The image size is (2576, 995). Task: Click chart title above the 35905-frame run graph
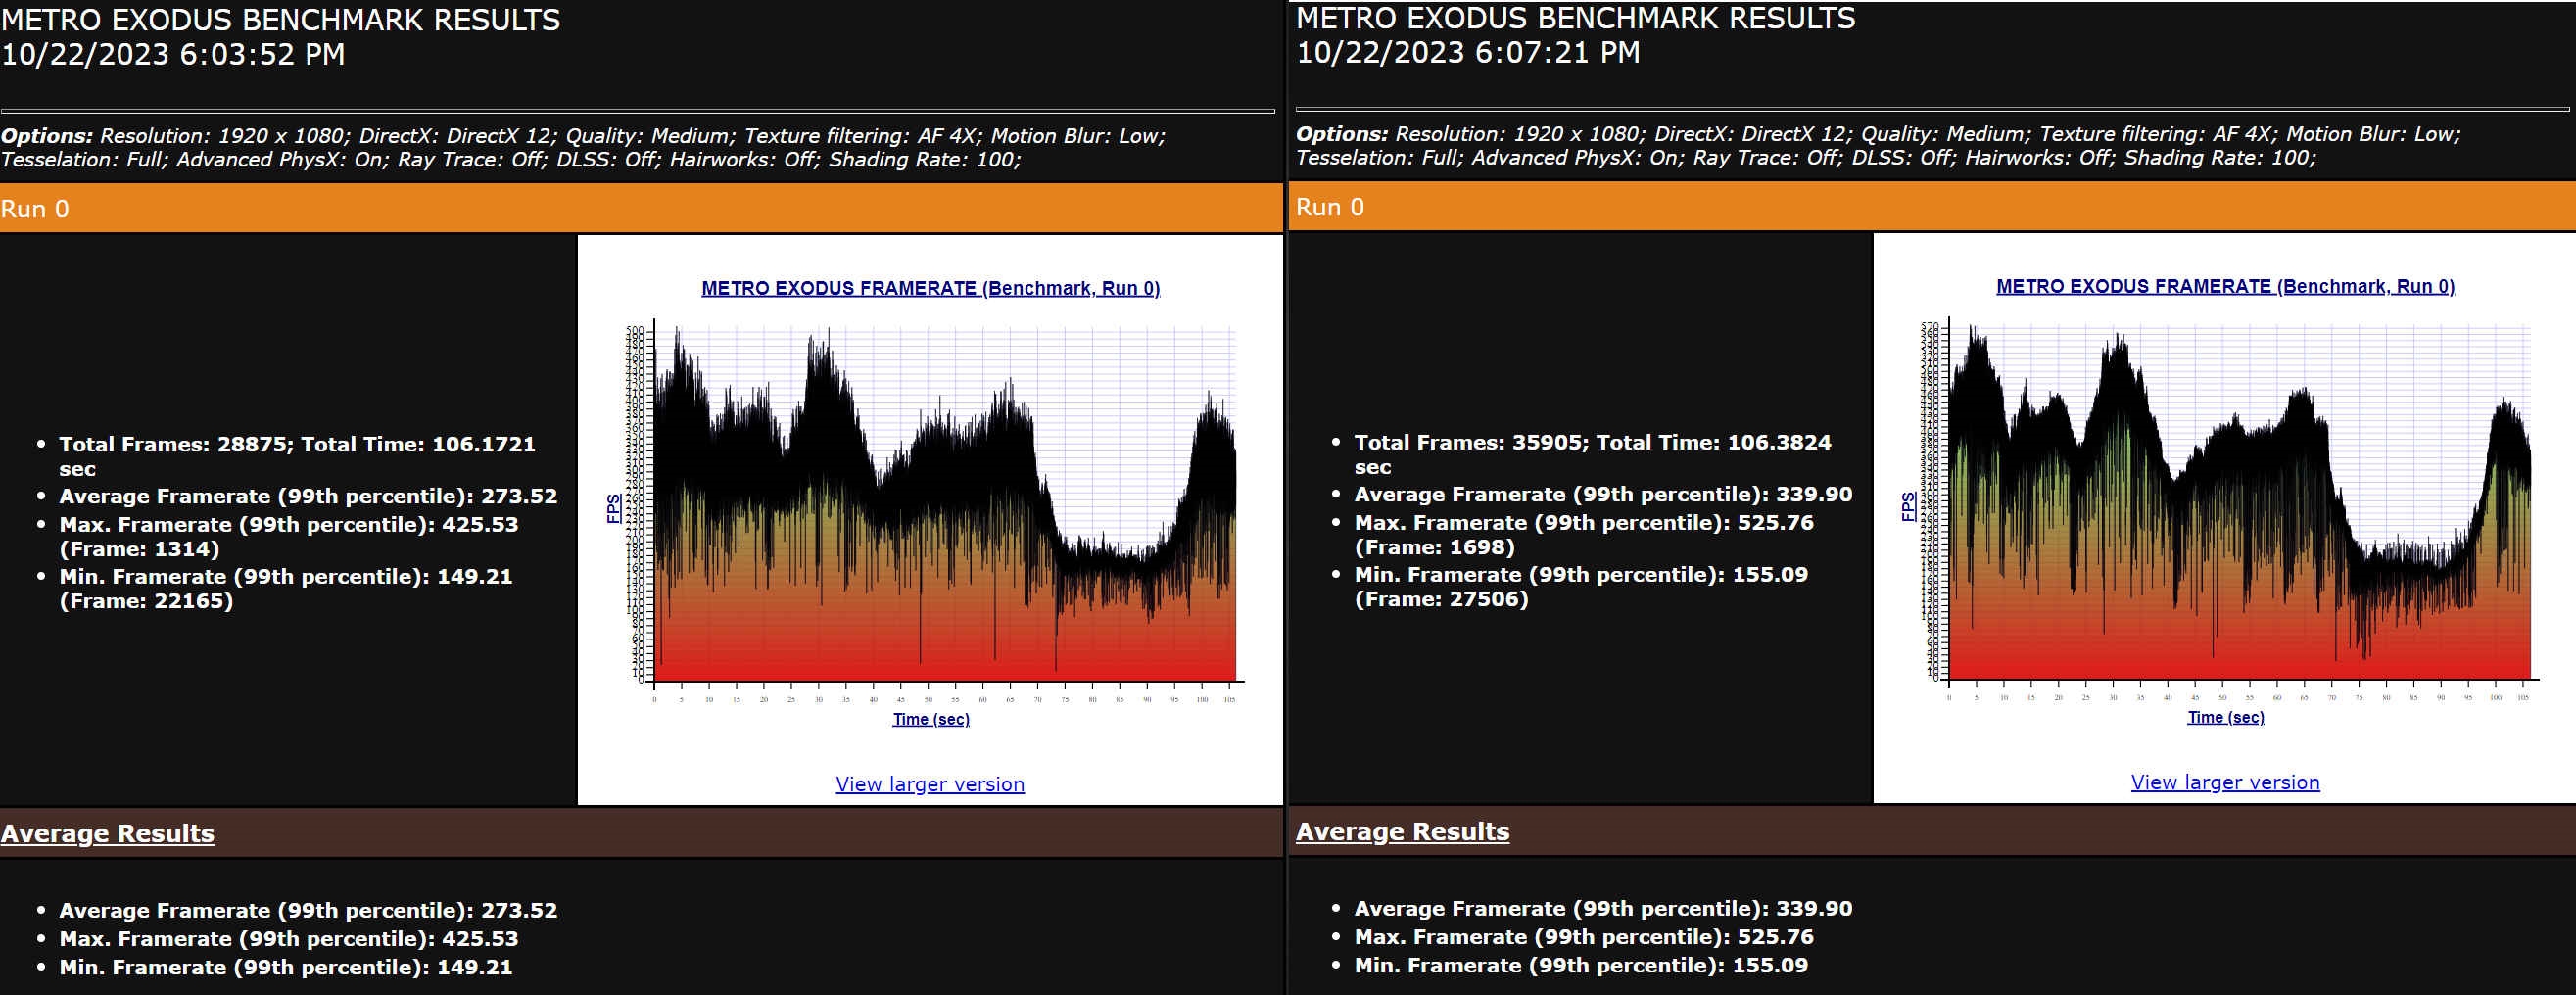click(2225, 286)
